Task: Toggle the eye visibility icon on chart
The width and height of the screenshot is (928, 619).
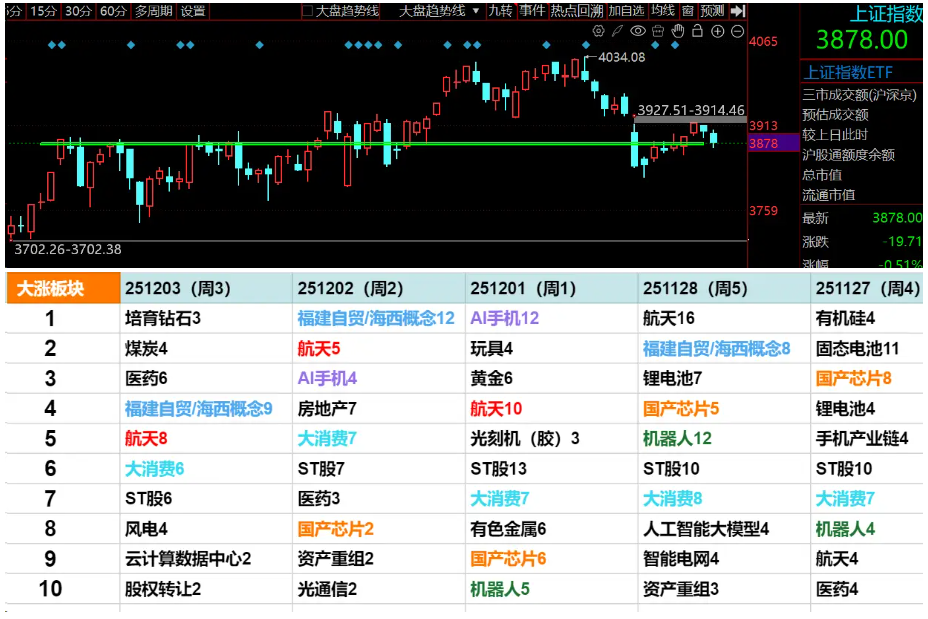Action: pyautogui.click(x=639, y=31)
